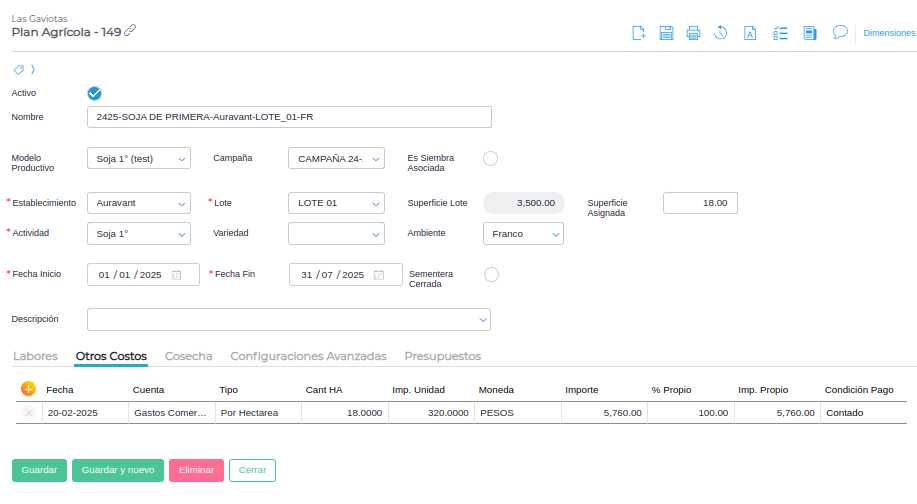The height and width of the screenshot is (504, 917).
Task: Uncheck the Activo checkbox
Action: point(95,93)
